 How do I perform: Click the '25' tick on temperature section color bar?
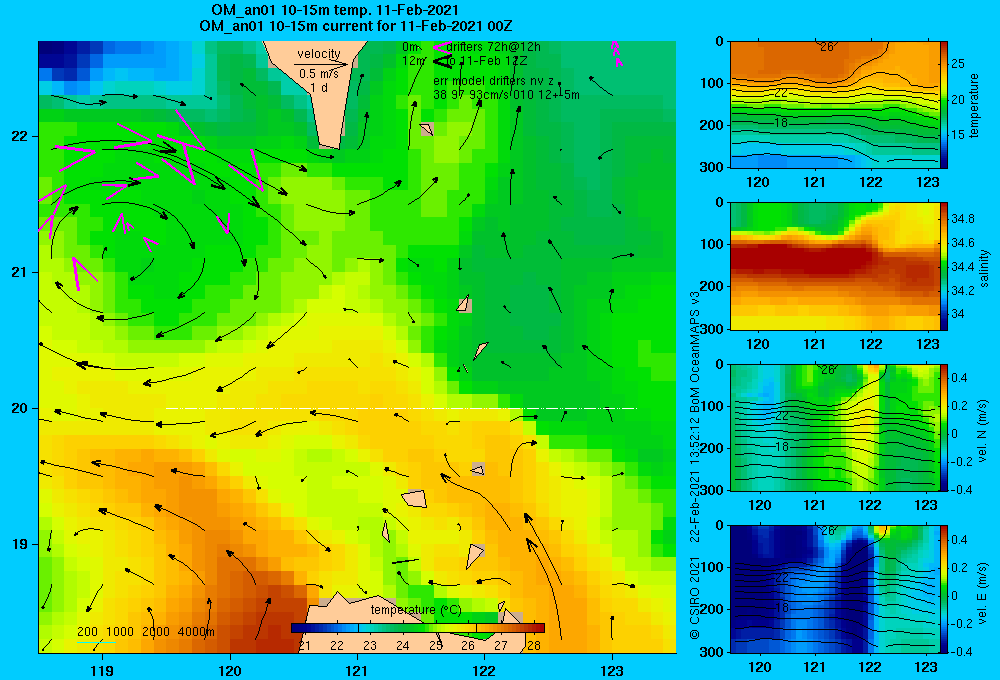958,64
